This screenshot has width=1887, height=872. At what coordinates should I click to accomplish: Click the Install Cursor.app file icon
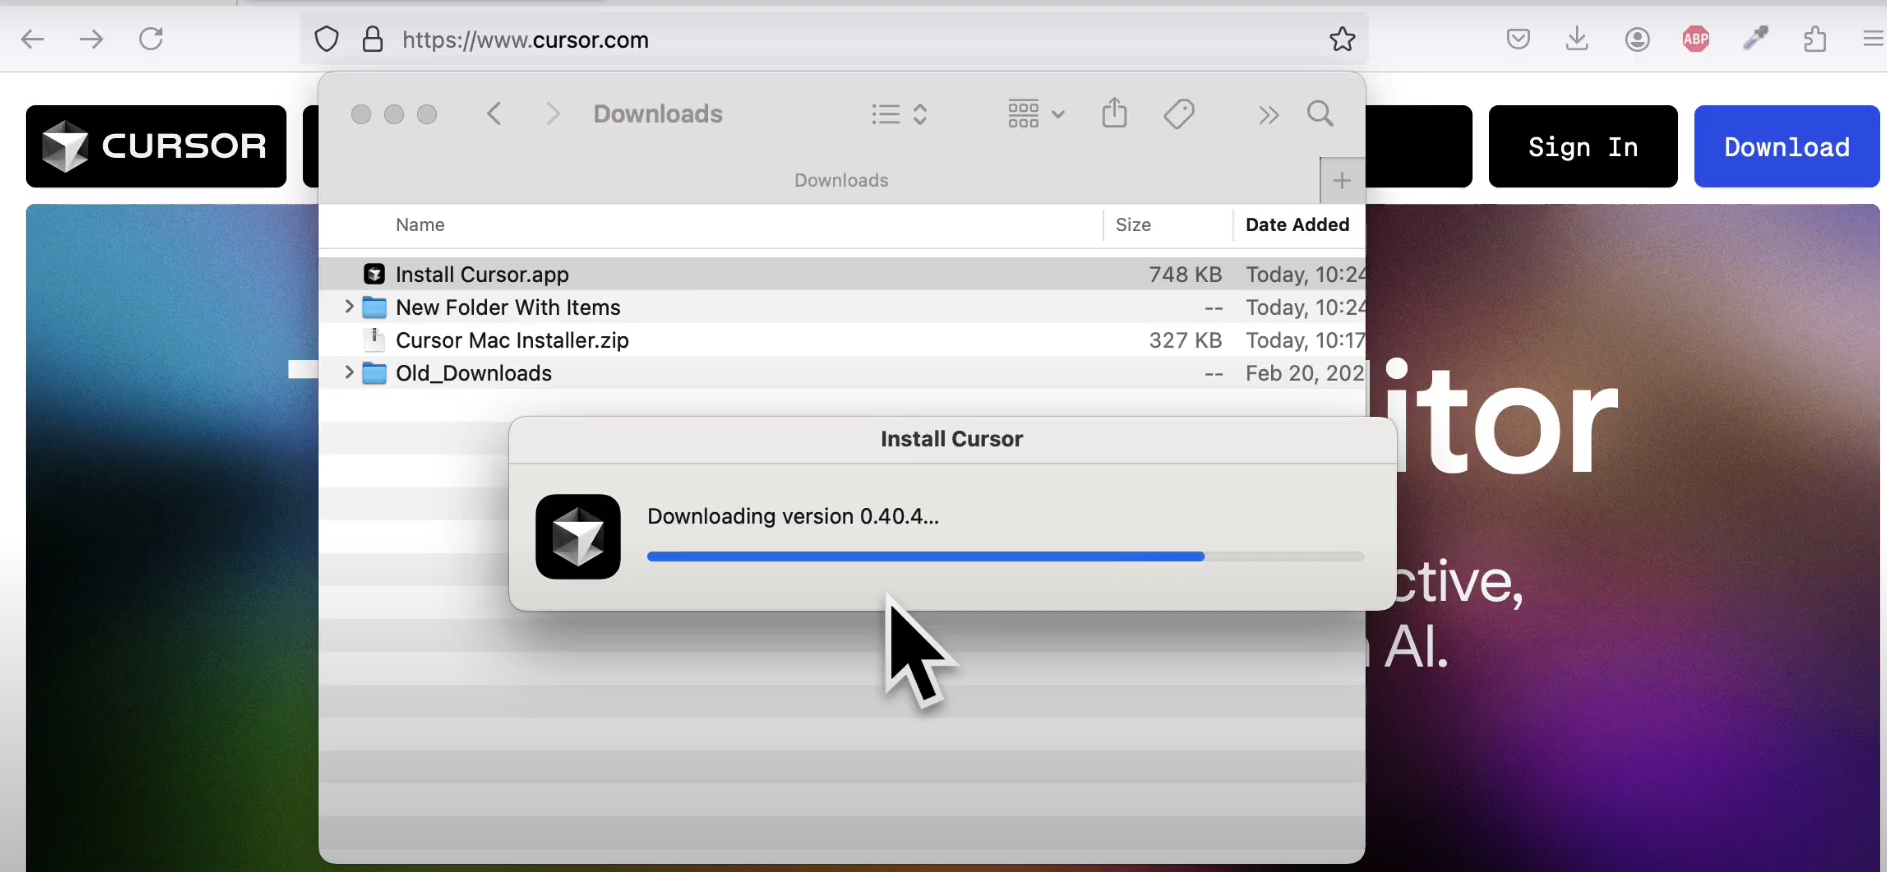374,274
